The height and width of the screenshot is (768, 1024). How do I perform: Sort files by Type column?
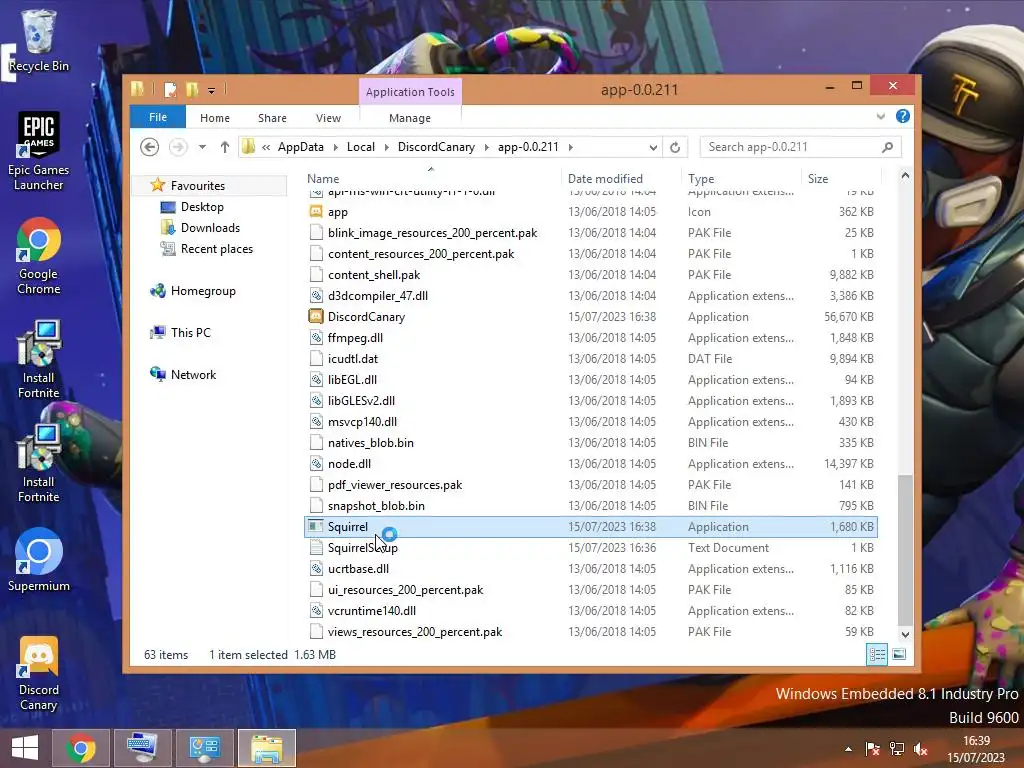pyautogui.click(x=741, y=178)
